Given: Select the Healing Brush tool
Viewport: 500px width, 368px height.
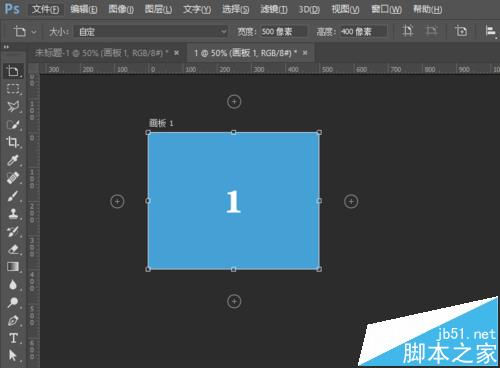Looking at the screenshot, I should [x=13, y=178].
